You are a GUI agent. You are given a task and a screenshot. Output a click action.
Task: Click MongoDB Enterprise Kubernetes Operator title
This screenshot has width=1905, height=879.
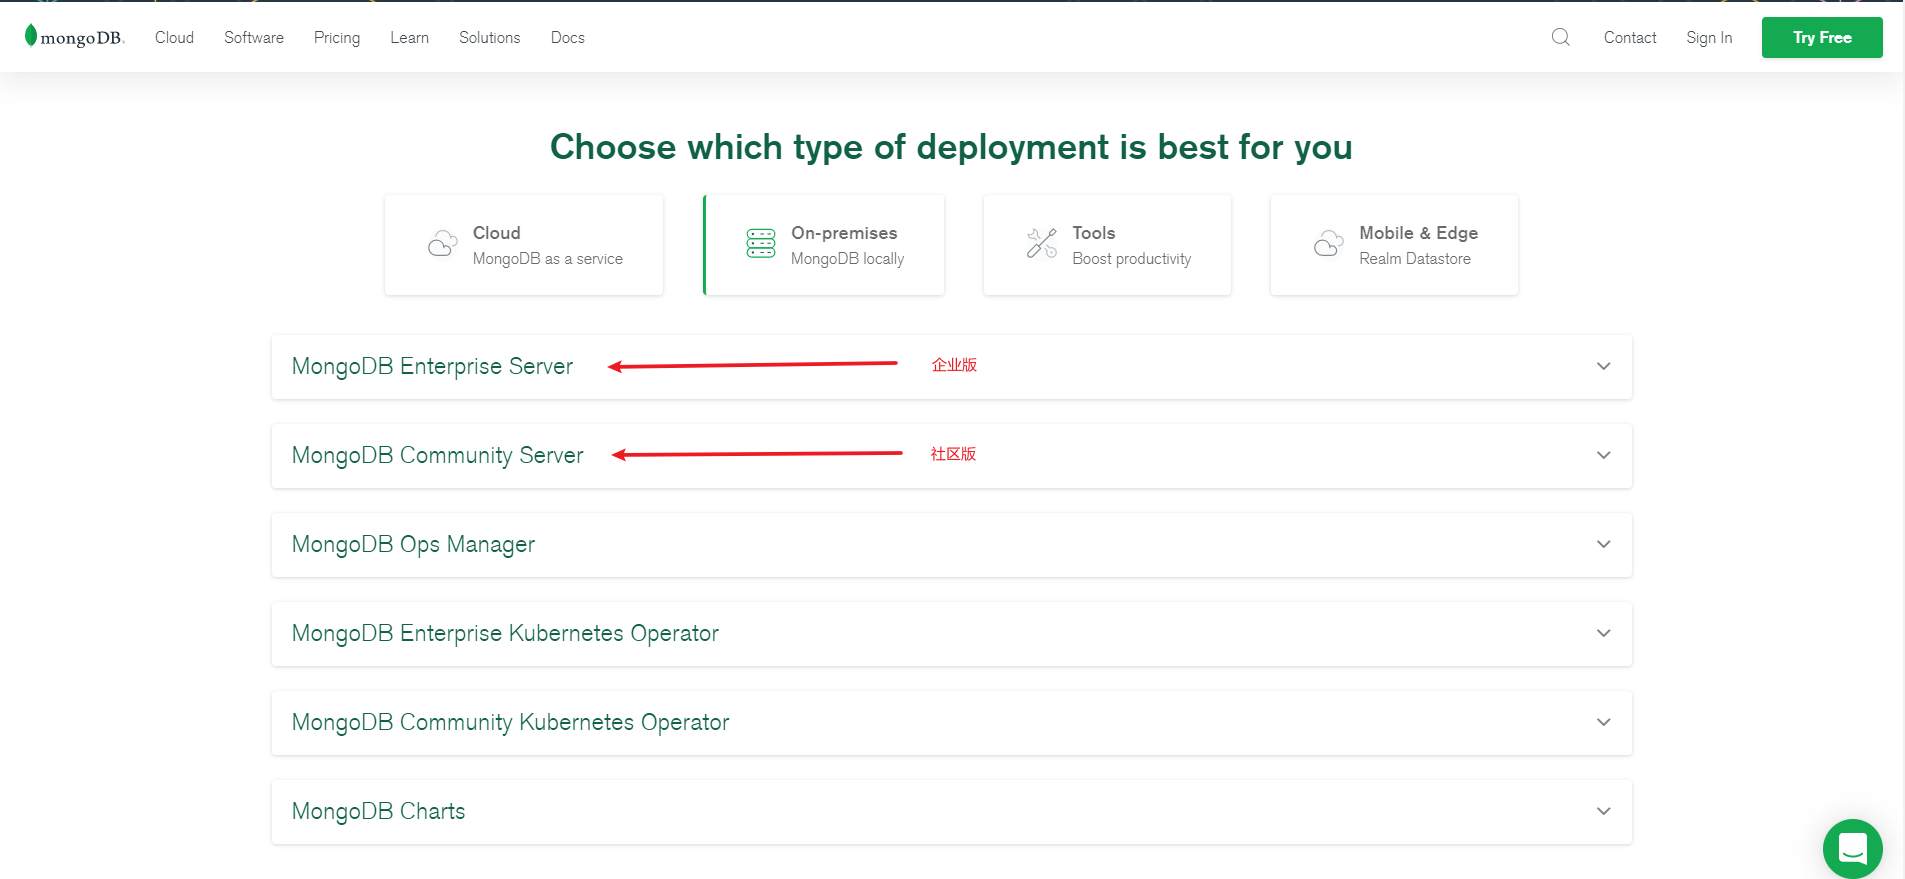[x=505, y=633]
